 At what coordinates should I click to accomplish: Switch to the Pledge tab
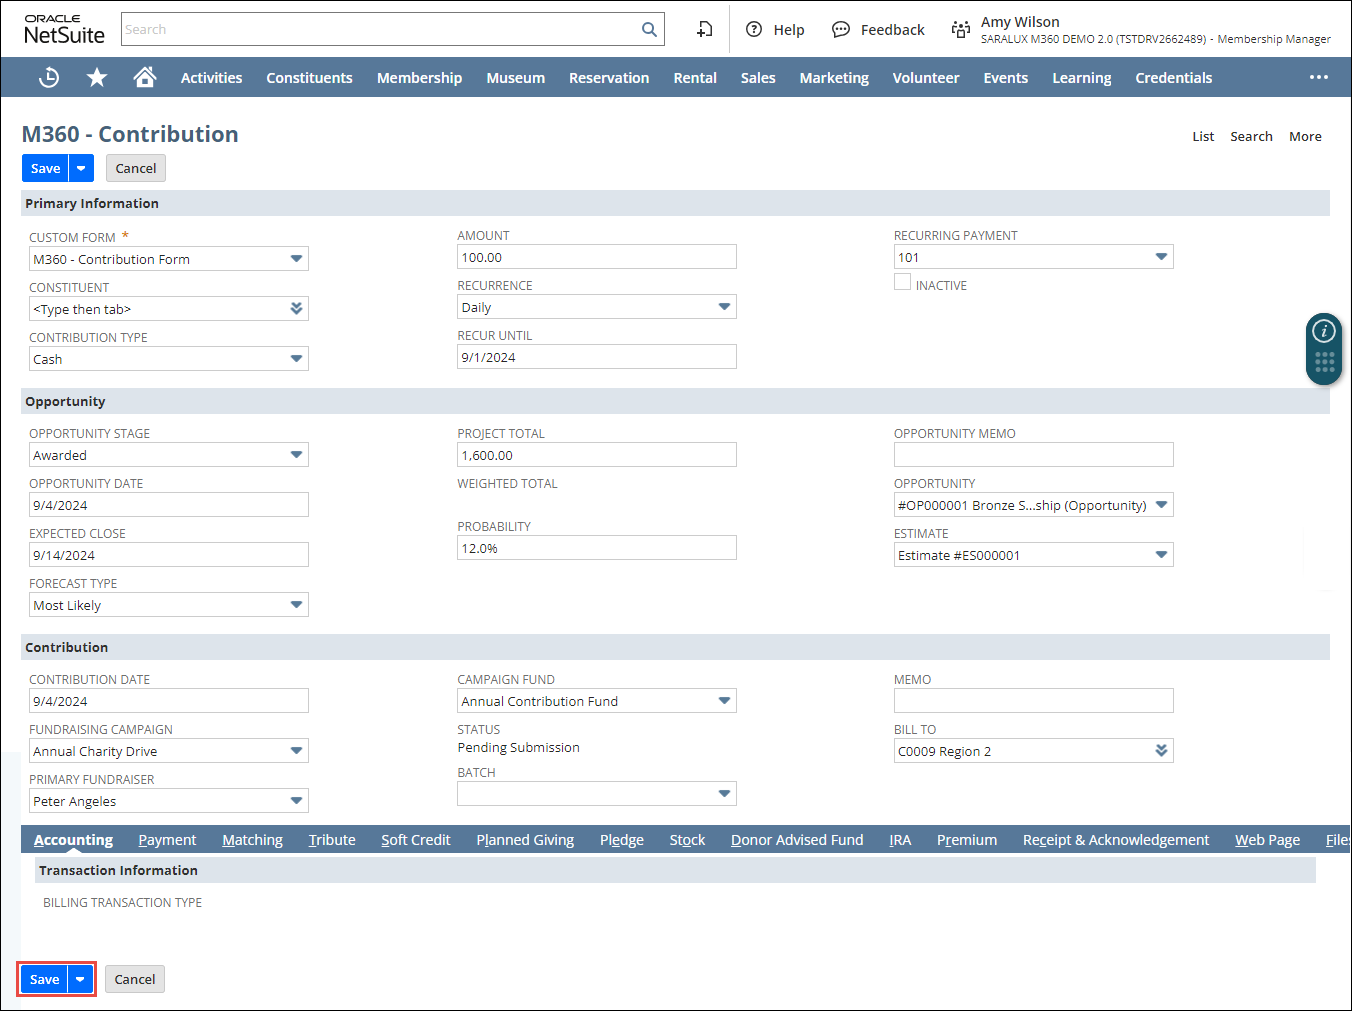[x=621, y=840]
